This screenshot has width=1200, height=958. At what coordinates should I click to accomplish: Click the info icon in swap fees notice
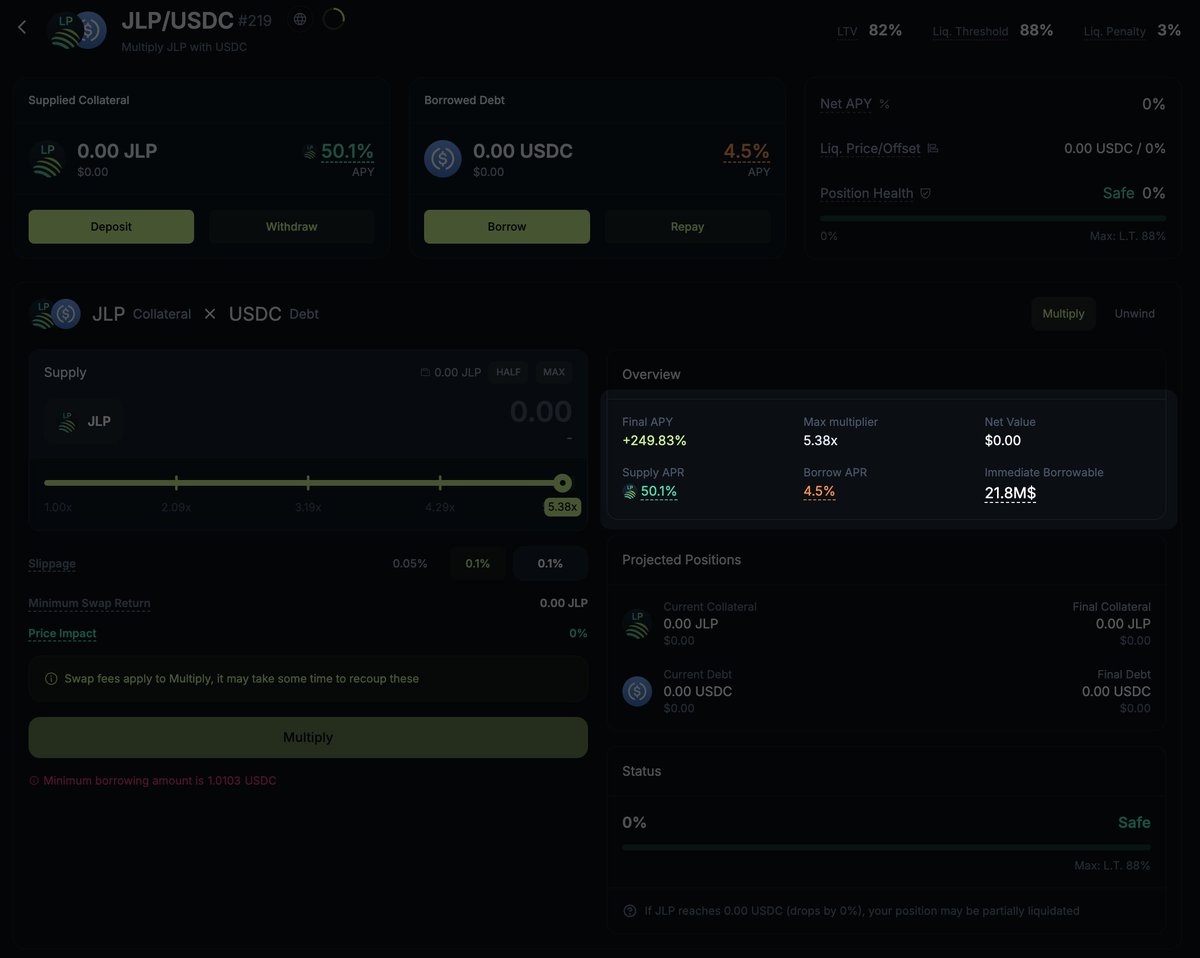click(51, 678)
